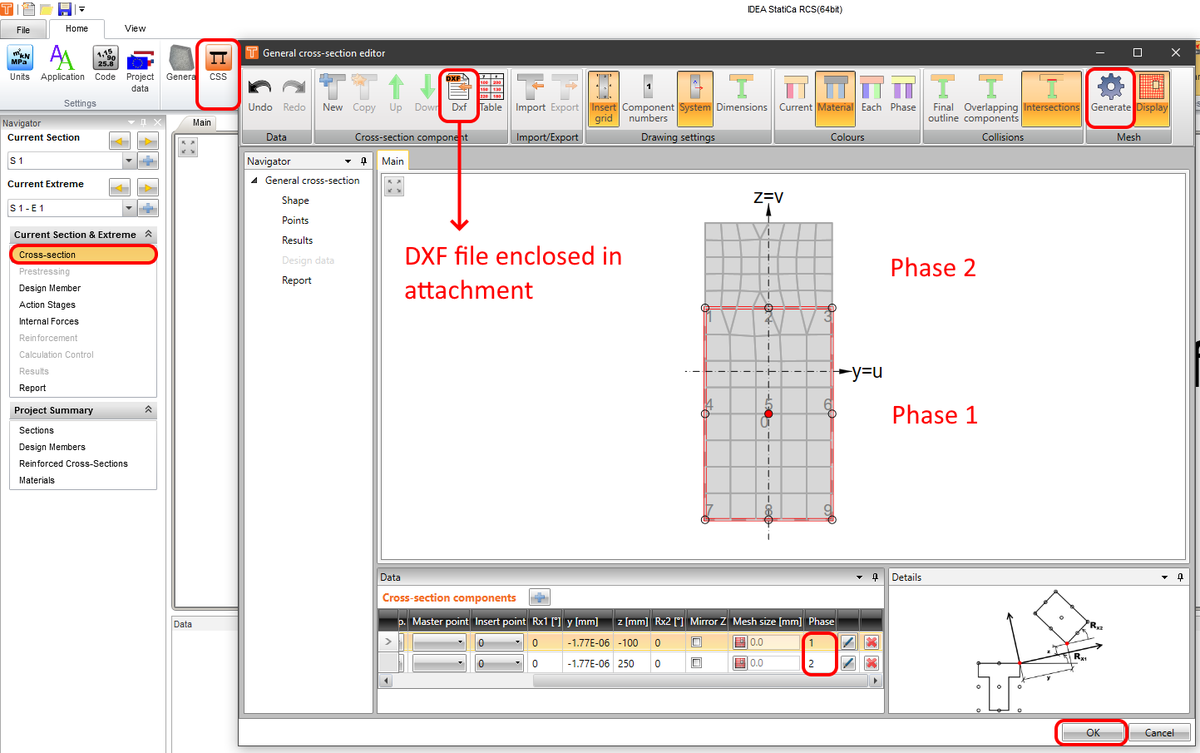Image resolution: width=1200 pixels, height=753 pixels.
Task: Confirm the editor with the OK button
Action: [x=1091, y=732]
